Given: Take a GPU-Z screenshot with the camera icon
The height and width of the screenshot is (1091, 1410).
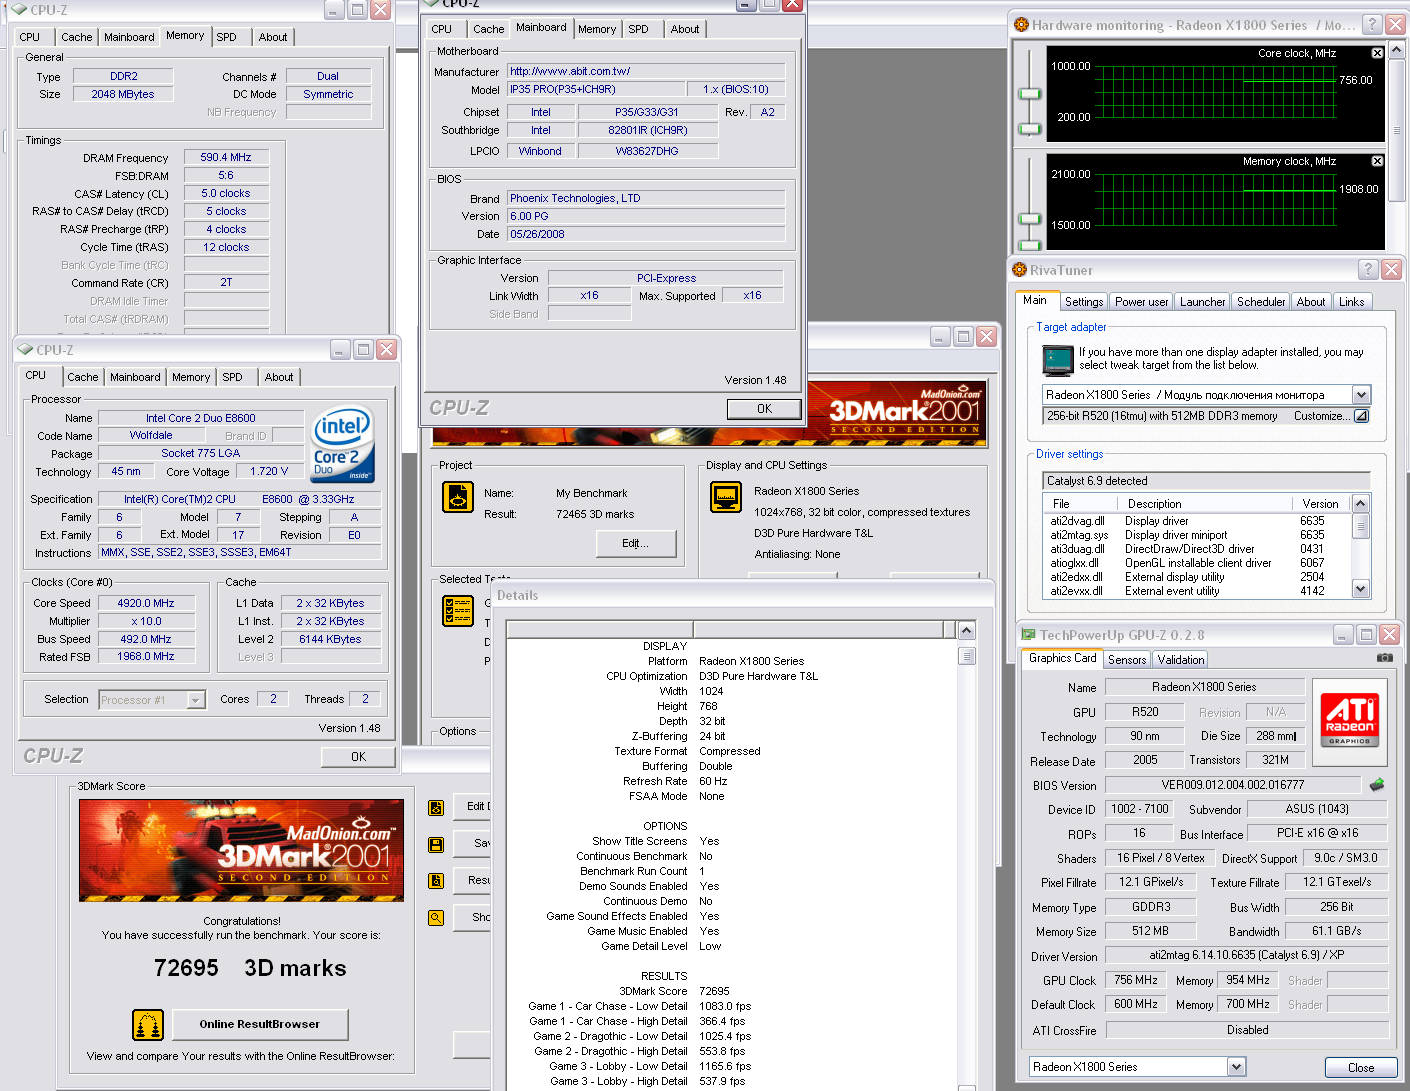Looking at the screenshot, I should click(1384, 658).
